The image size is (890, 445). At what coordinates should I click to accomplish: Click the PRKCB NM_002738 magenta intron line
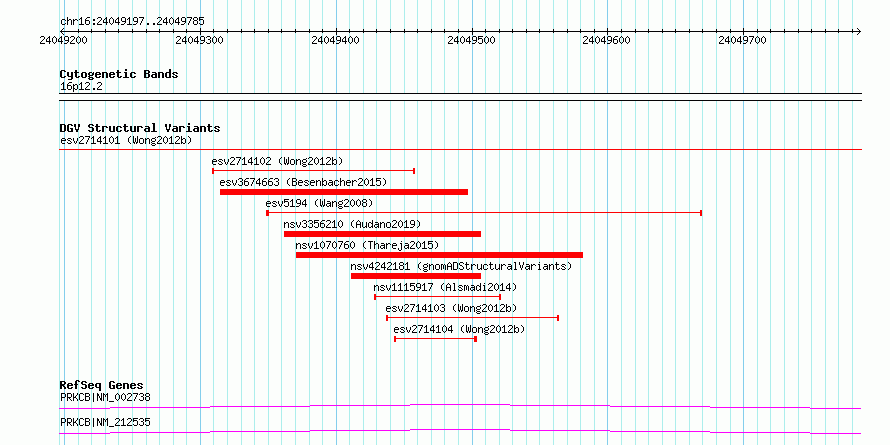pyautogui.click(x=460, y=406)
